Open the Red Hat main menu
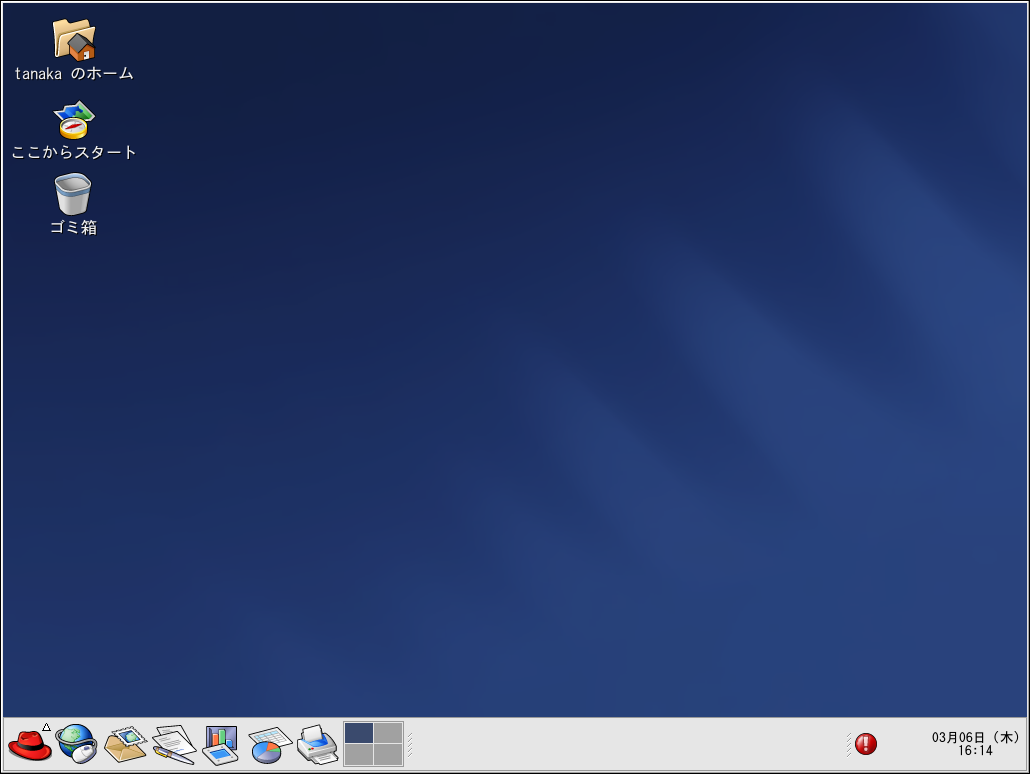Image resolution: width=1030 pixels, height=774 pixels. coord(30,745)
